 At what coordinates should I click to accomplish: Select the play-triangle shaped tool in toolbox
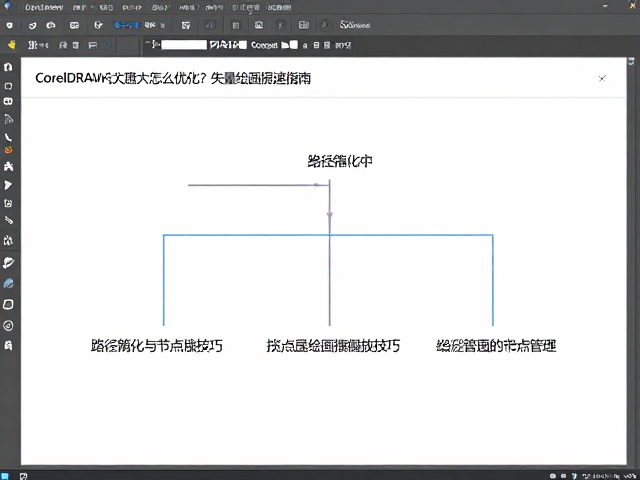tap(8, 185)
